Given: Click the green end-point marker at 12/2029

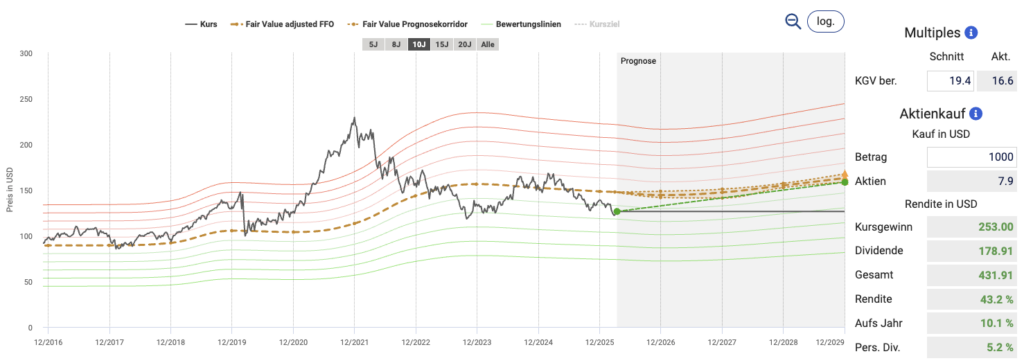Looking at the screenshot, I should pyautogui.click(x=844, y=182).
